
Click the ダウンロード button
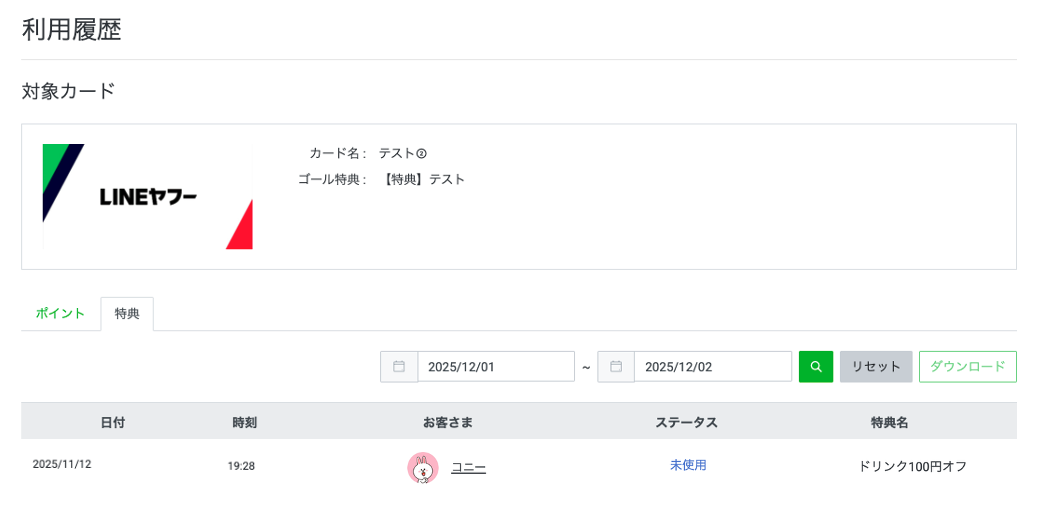coord(967,367)
